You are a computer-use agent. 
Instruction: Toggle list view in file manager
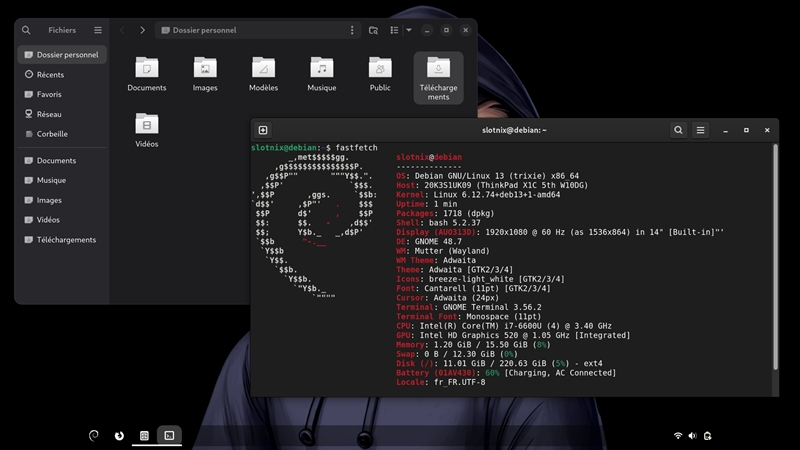pos(393,31)
